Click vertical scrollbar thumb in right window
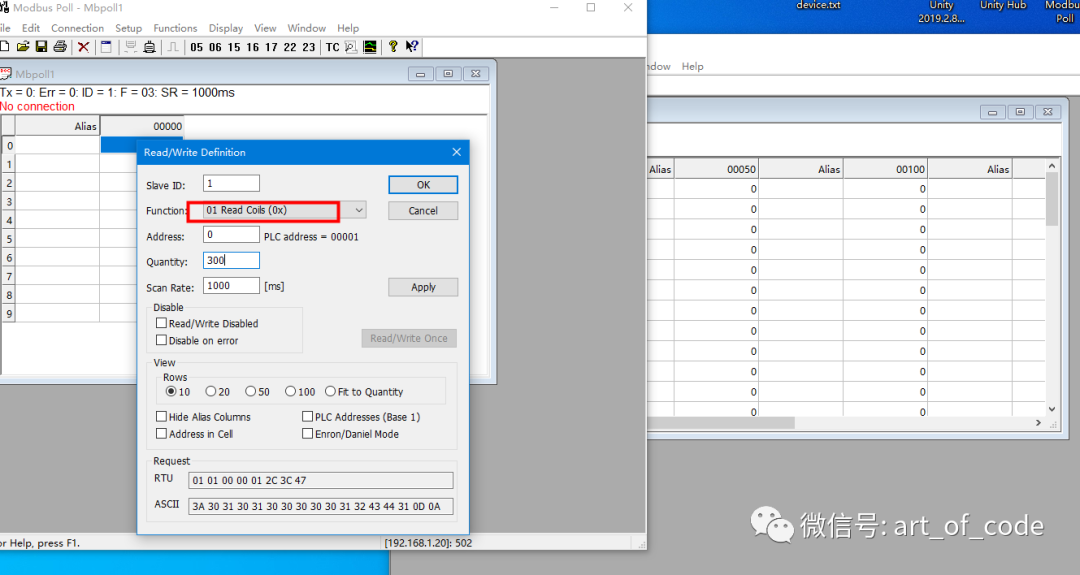This screenshot has width=1080, height=575. (x=1052, y=200)
